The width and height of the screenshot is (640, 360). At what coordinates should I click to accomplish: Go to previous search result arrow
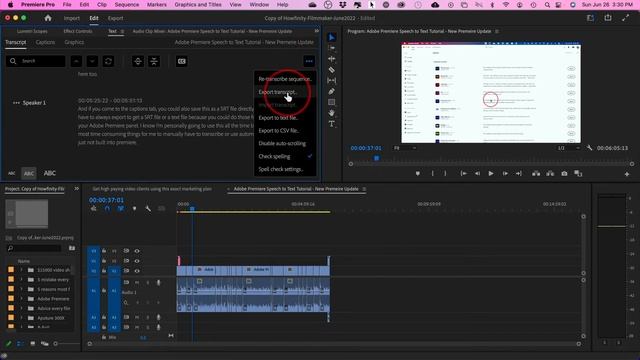pyautogui.click(x=76, y=61)
